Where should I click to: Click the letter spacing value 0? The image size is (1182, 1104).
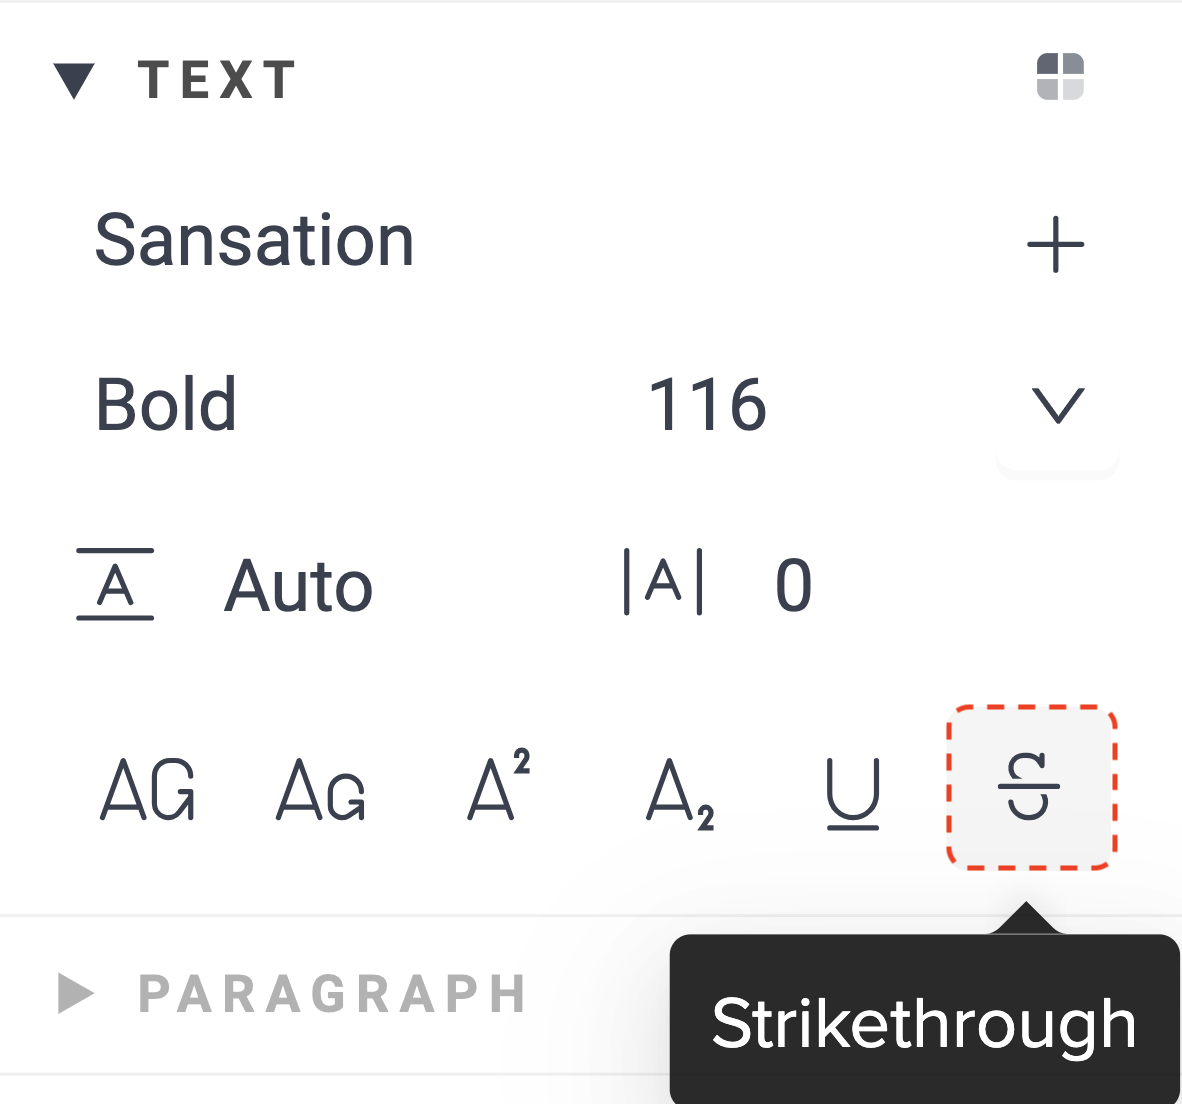tap(793, 586)
